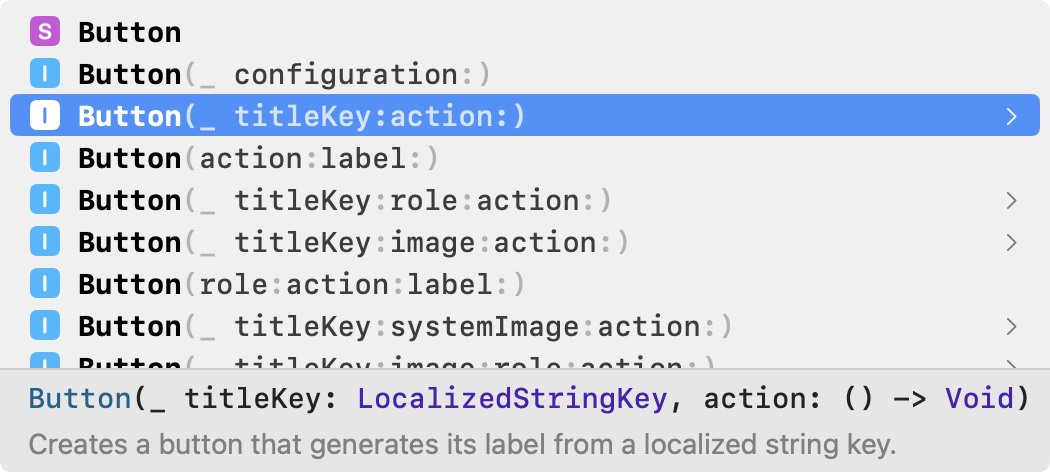Screen dimensions: 1050x472
Task: Select the partially visible titleKey:image:role:action: row
Action: 524,360
